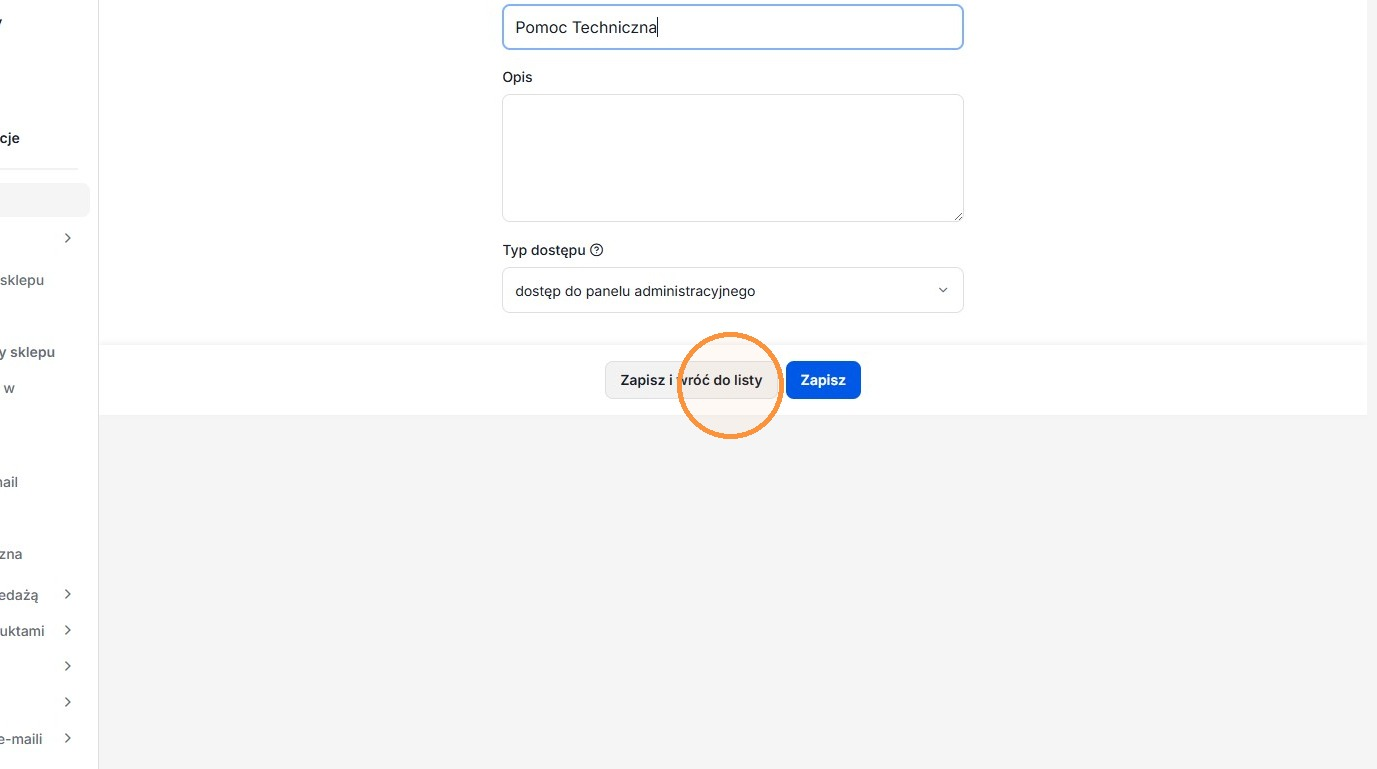Expand the sidebar chevron below the highlighted item
The image size is (1377, 769).
pyautogui.click(x=68, y=238)
